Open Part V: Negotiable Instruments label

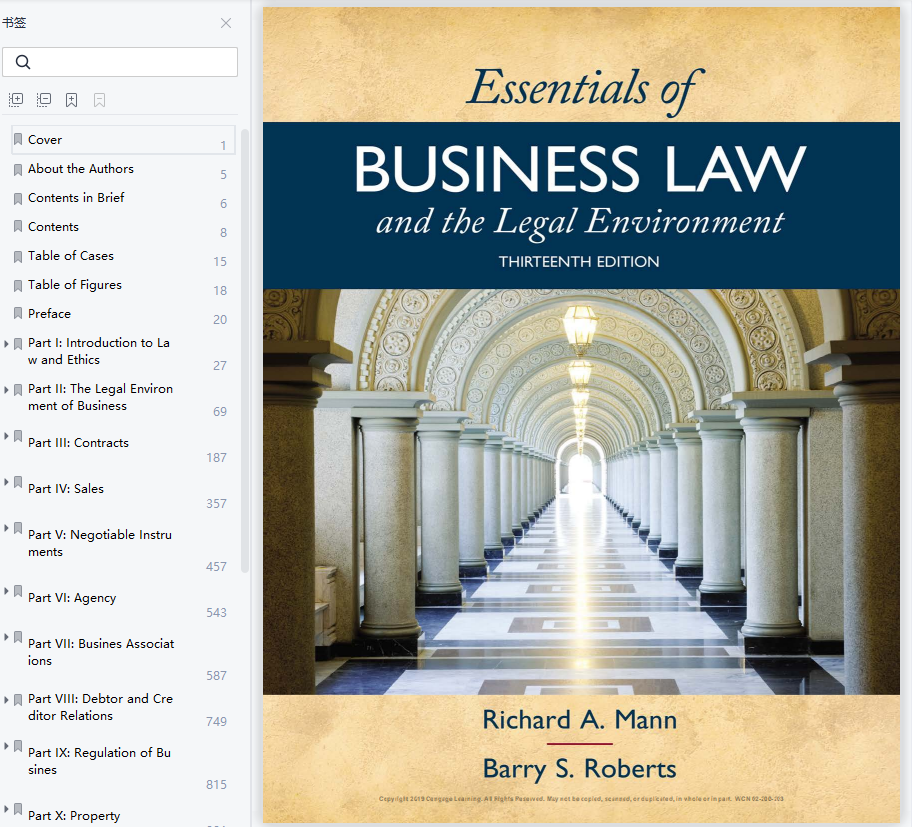tap(100, 543)
